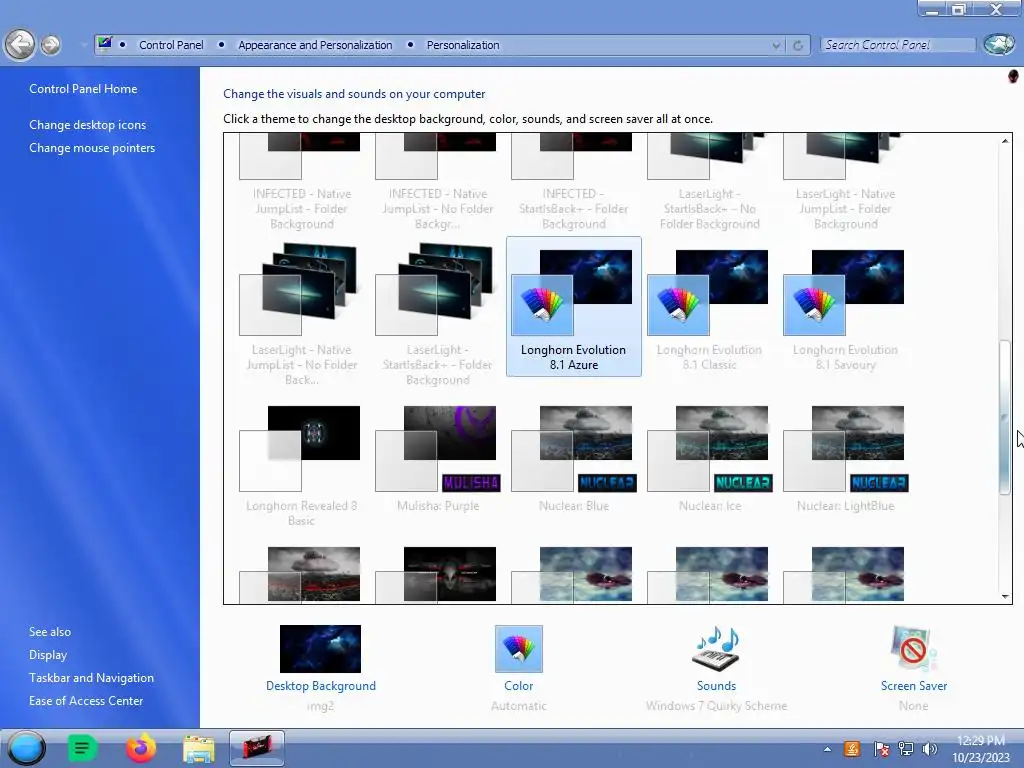Open the Screen Saver settings
Image resolution: width=1024 pixels, height=768 pixels.
point(914,668)
